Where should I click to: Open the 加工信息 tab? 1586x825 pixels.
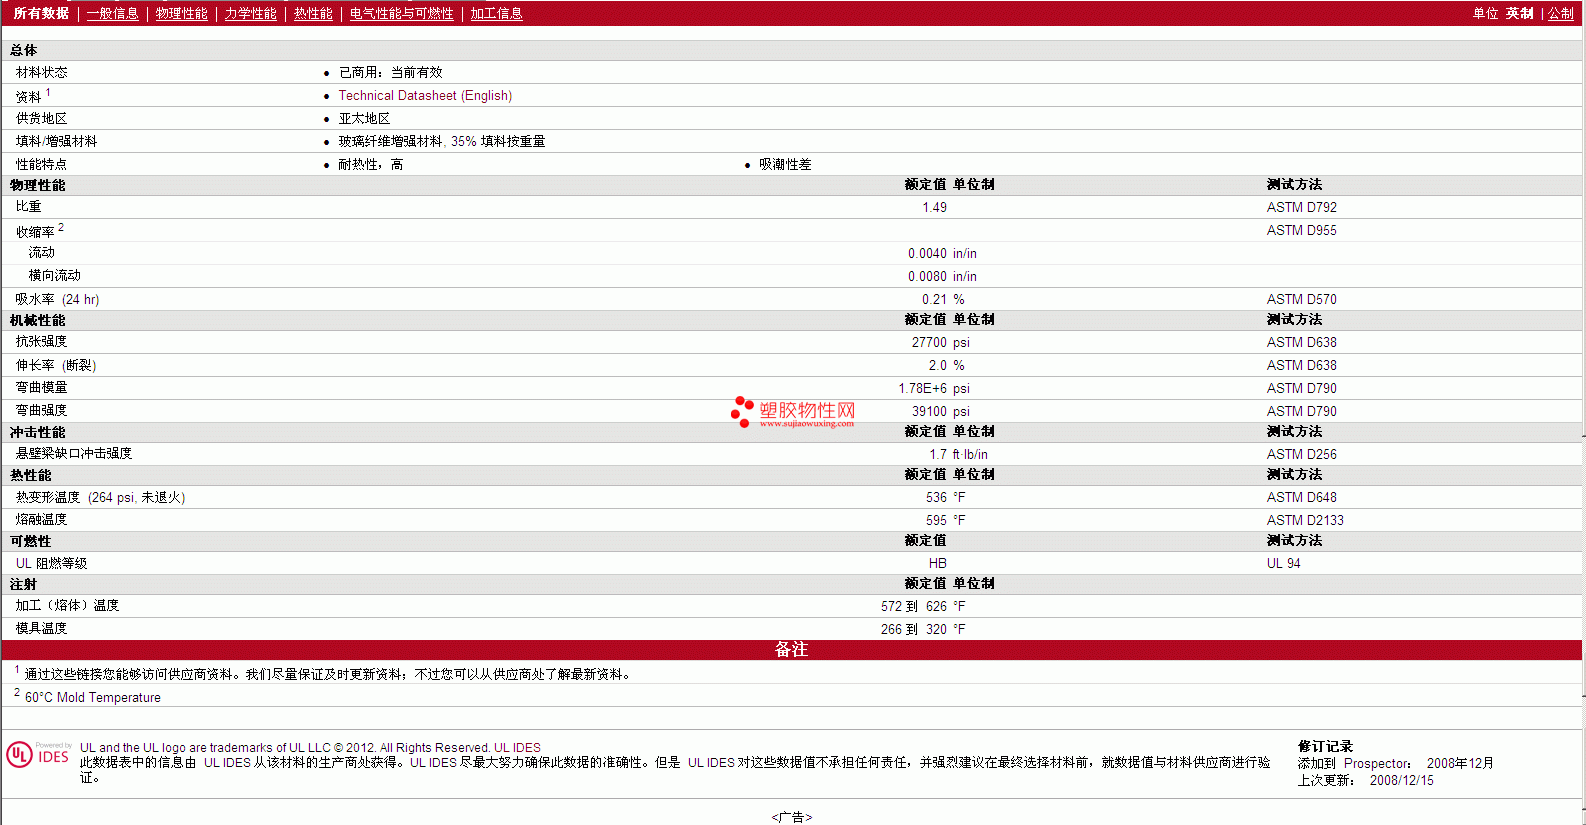pos(496,14)
